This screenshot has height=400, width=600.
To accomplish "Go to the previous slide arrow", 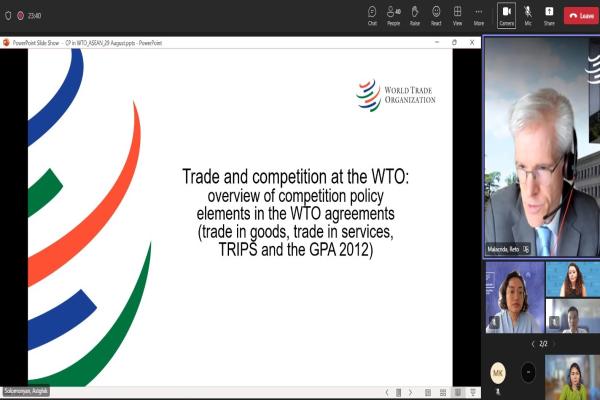I will click(387, 392).
